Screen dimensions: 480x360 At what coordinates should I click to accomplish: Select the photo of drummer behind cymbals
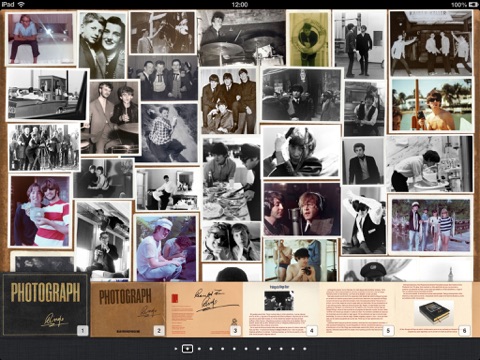tap(242, 37)
